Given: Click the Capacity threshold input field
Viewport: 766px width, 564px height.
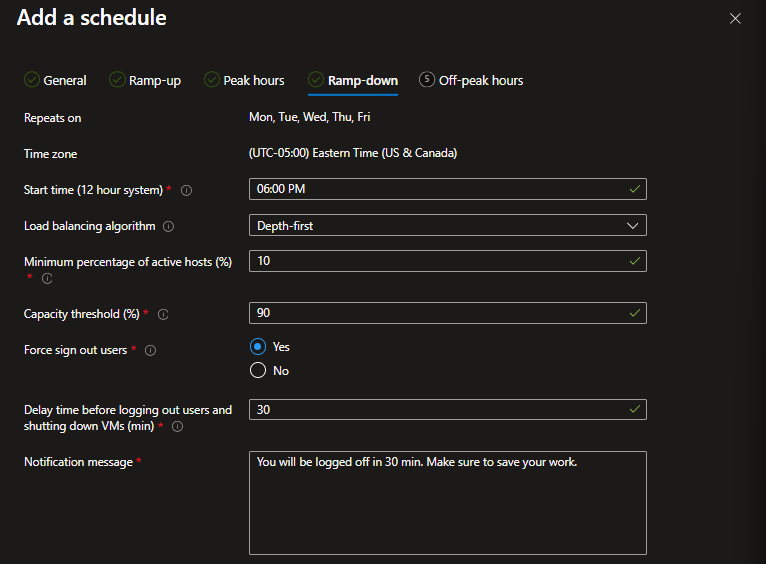Looking at the screenshot, I should 440,313.
